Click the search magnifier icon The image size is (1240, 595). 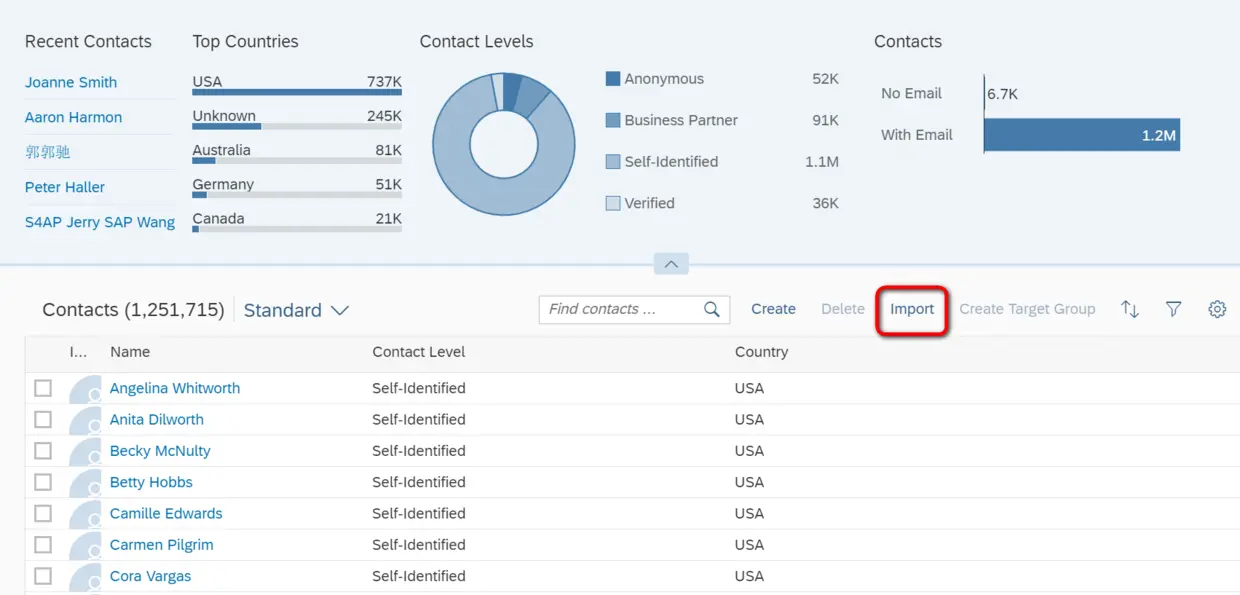tap(712, 310)
